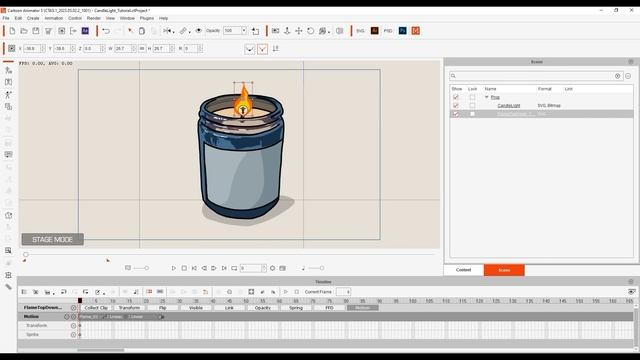Screen dimensions: 640x360
Task: Clear the Scene search with X icon
Action: pyautogui.click(x=618, y=76)
